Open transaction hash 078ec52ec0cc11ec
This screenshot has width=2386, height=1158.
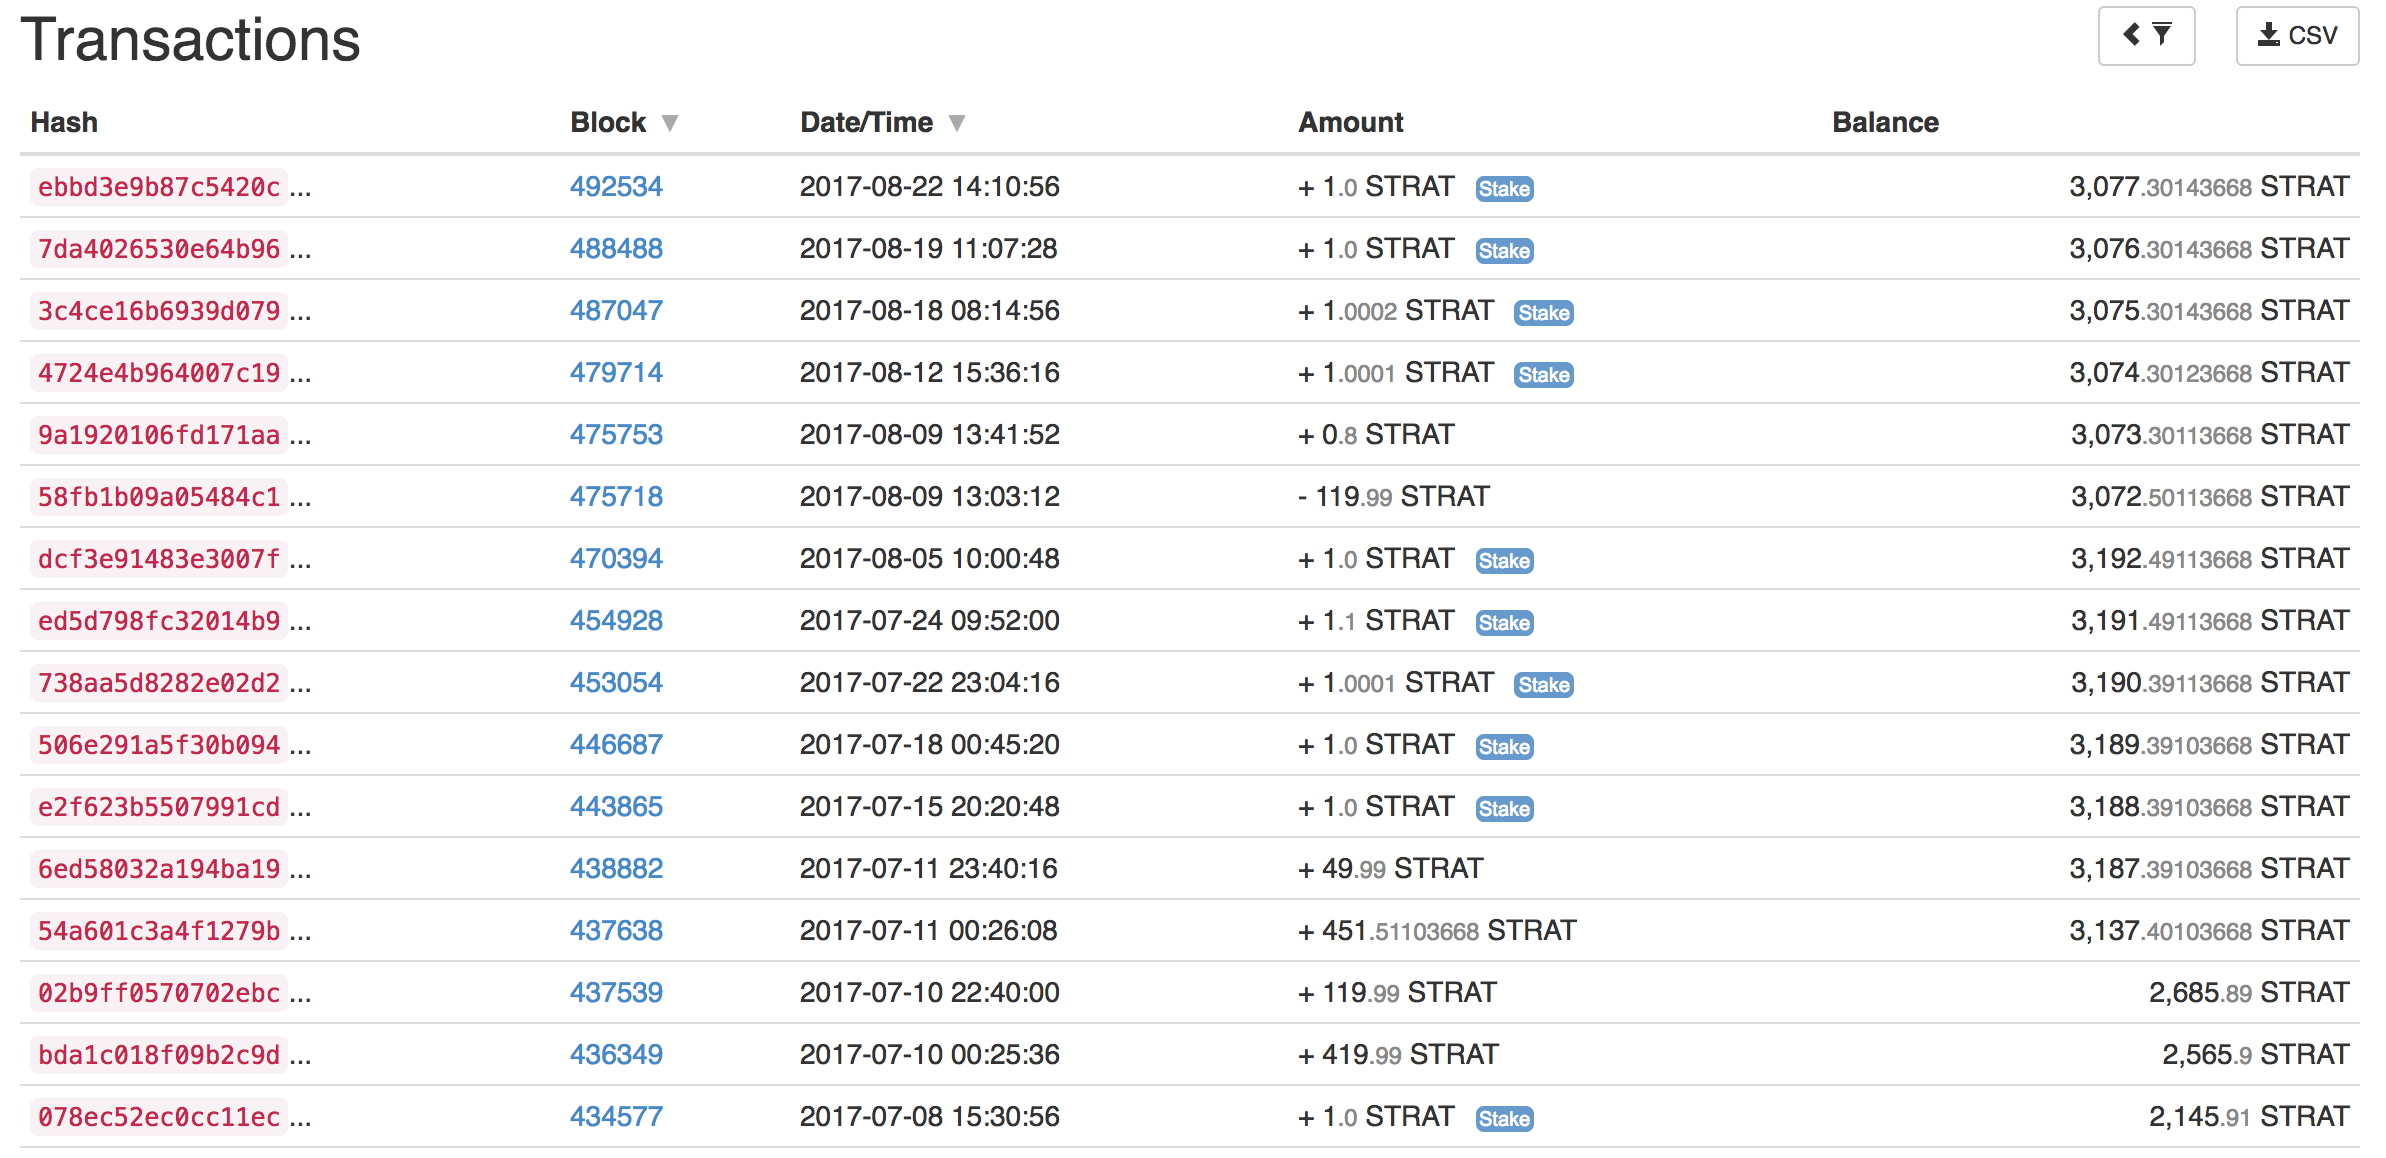pos(159,1117)
